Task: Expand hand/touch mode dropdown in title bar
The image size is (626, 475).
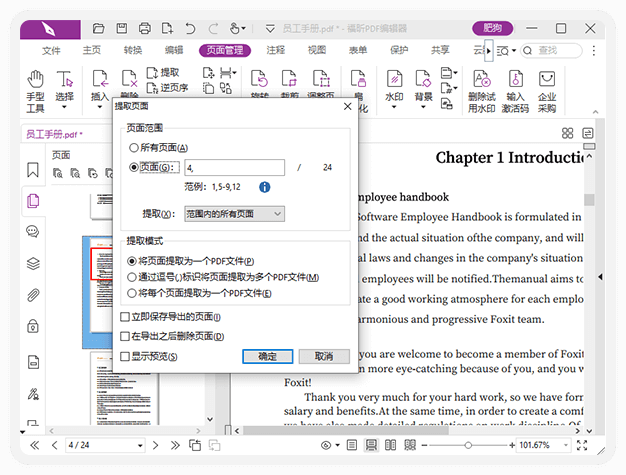Action: [x=244, y=28]
